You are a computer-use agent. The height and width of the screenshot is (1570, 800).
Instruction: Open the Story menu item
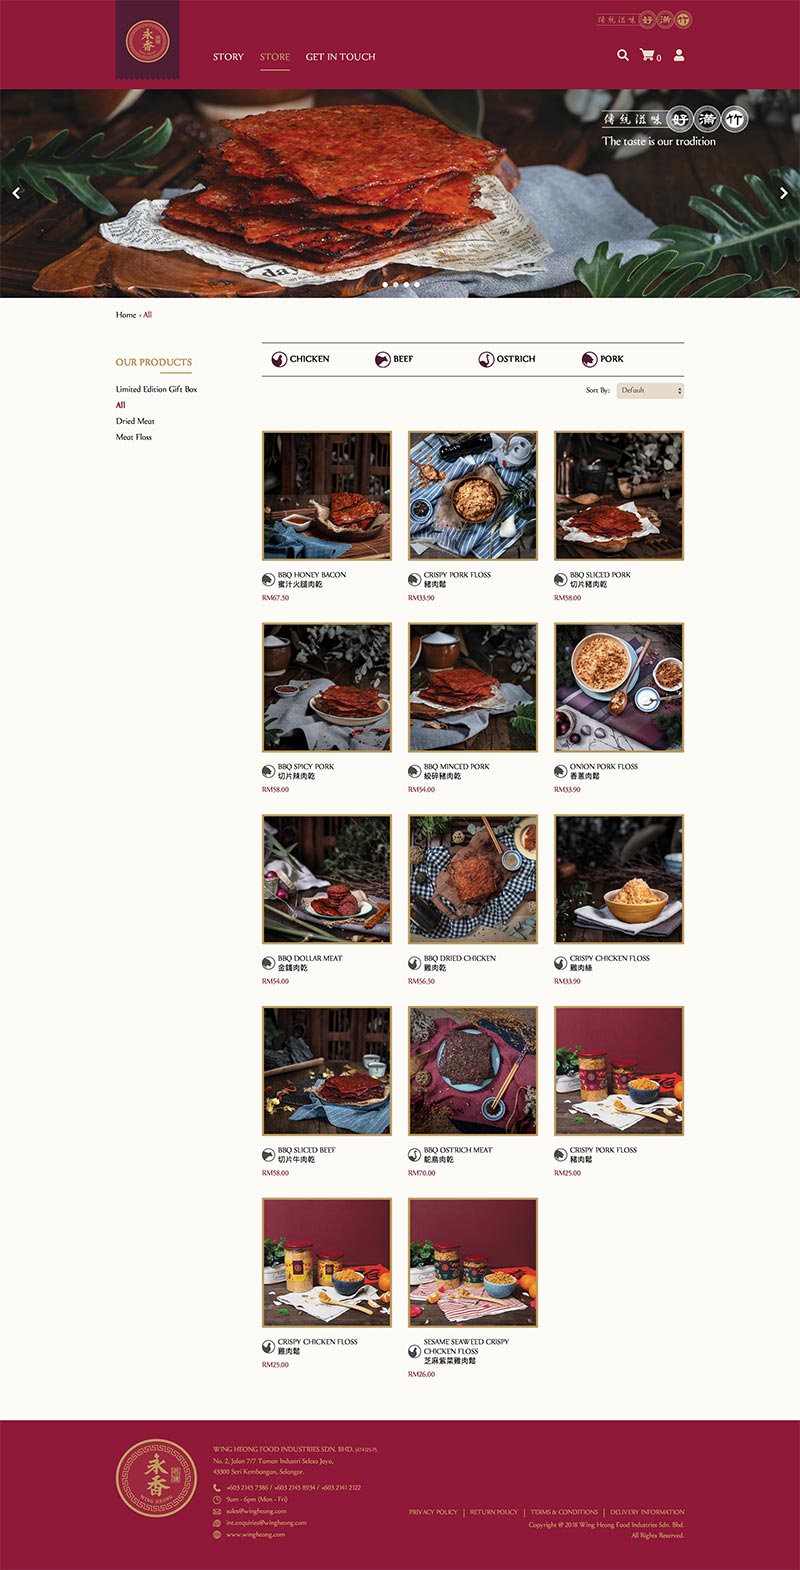click(228, 57)
